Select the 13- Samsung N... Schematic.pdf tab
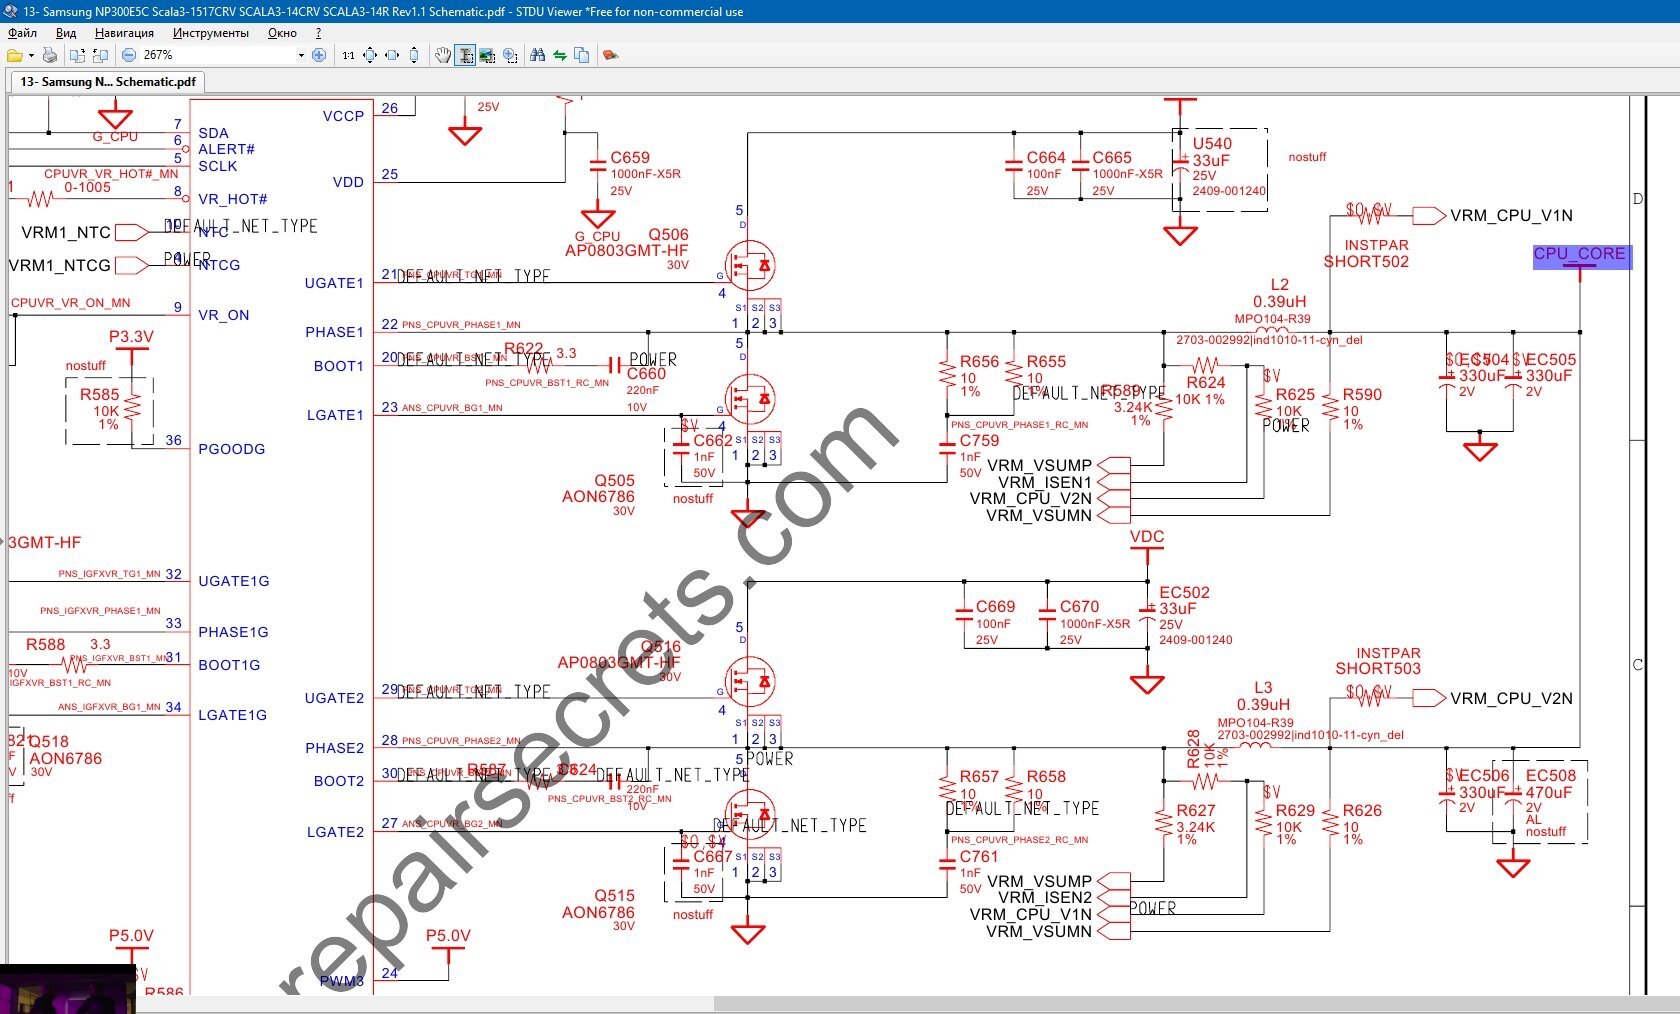 (108, 82)
